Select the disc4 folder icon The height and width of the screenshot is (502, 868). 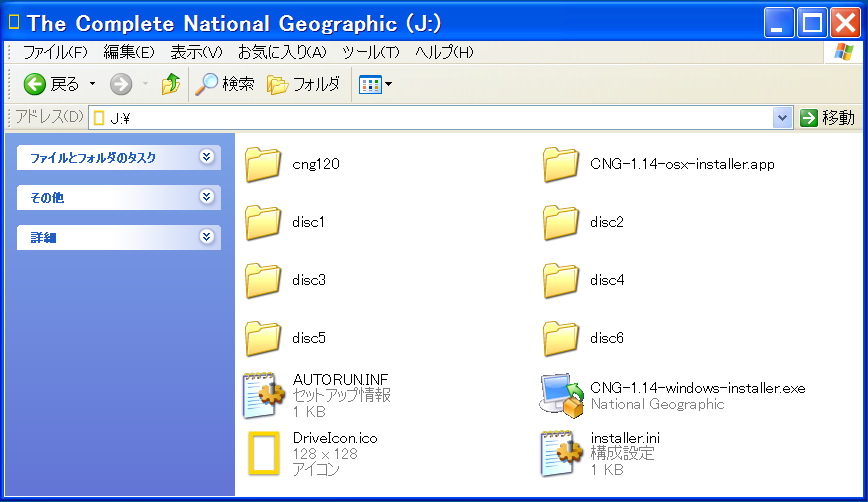[x=561, y=281]
